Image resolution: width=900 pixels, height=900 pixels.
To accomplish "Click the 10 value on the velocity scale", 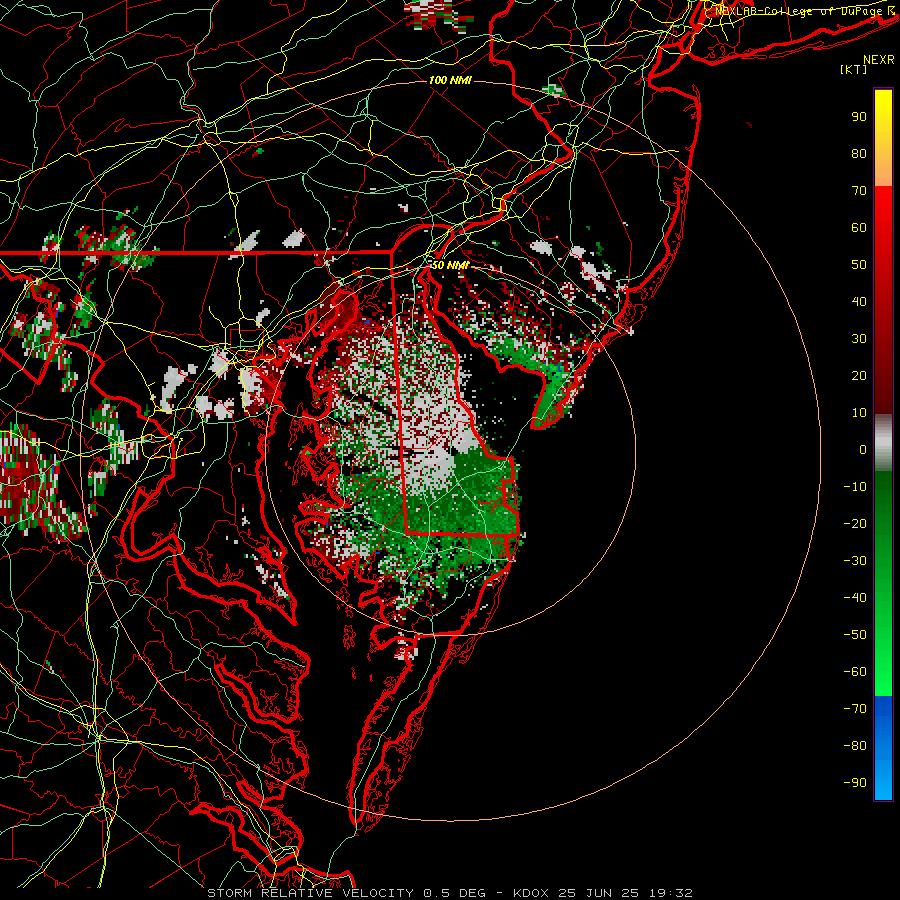I will coord(859,413).
